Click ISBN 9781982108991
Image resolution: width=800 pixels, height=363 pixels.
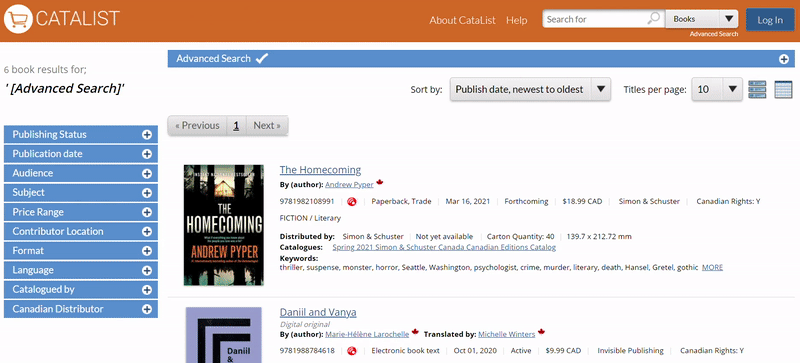point(307,202)
